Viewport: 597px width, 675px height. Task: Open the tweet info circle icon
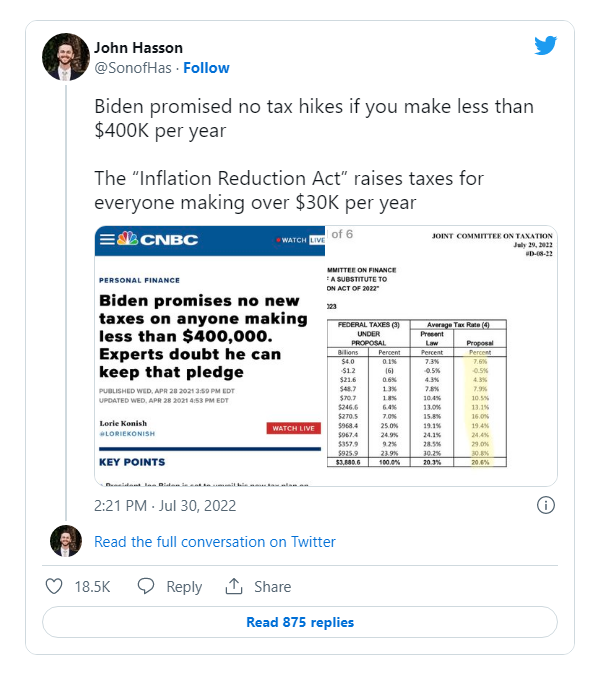(x=546, y=505)
